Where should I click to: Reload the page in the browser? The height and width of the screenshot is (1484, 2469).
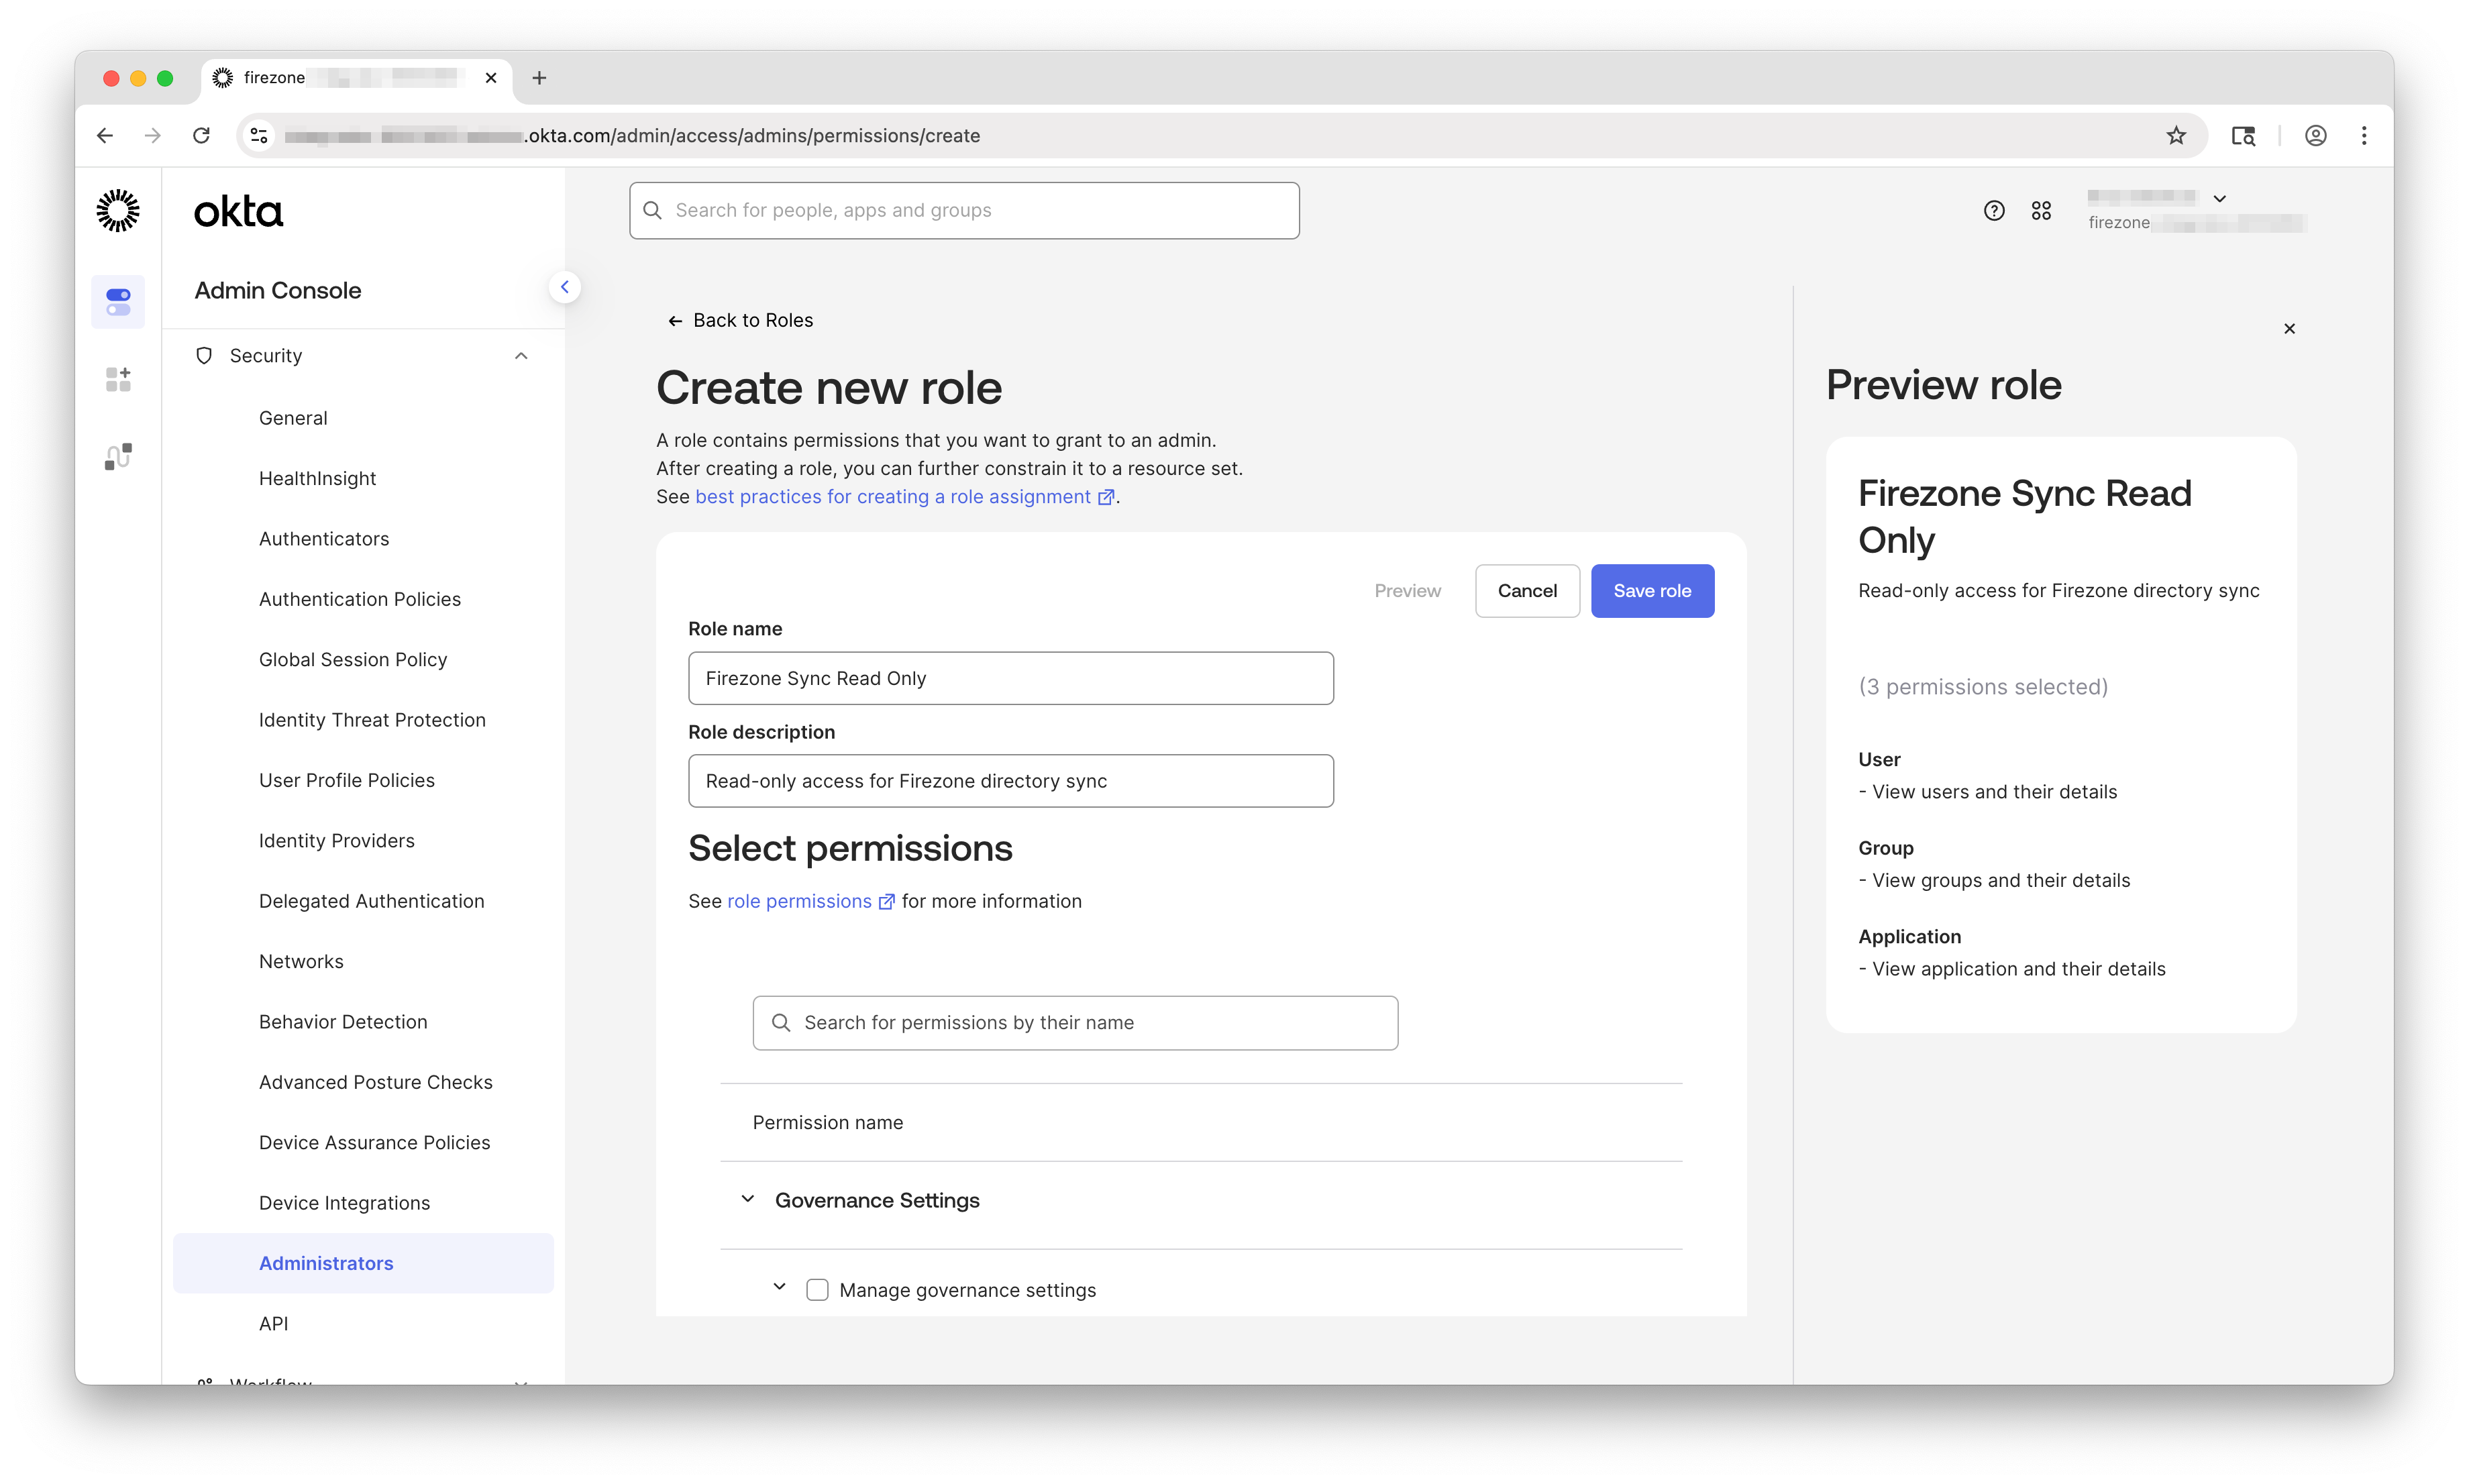[201, 136]
